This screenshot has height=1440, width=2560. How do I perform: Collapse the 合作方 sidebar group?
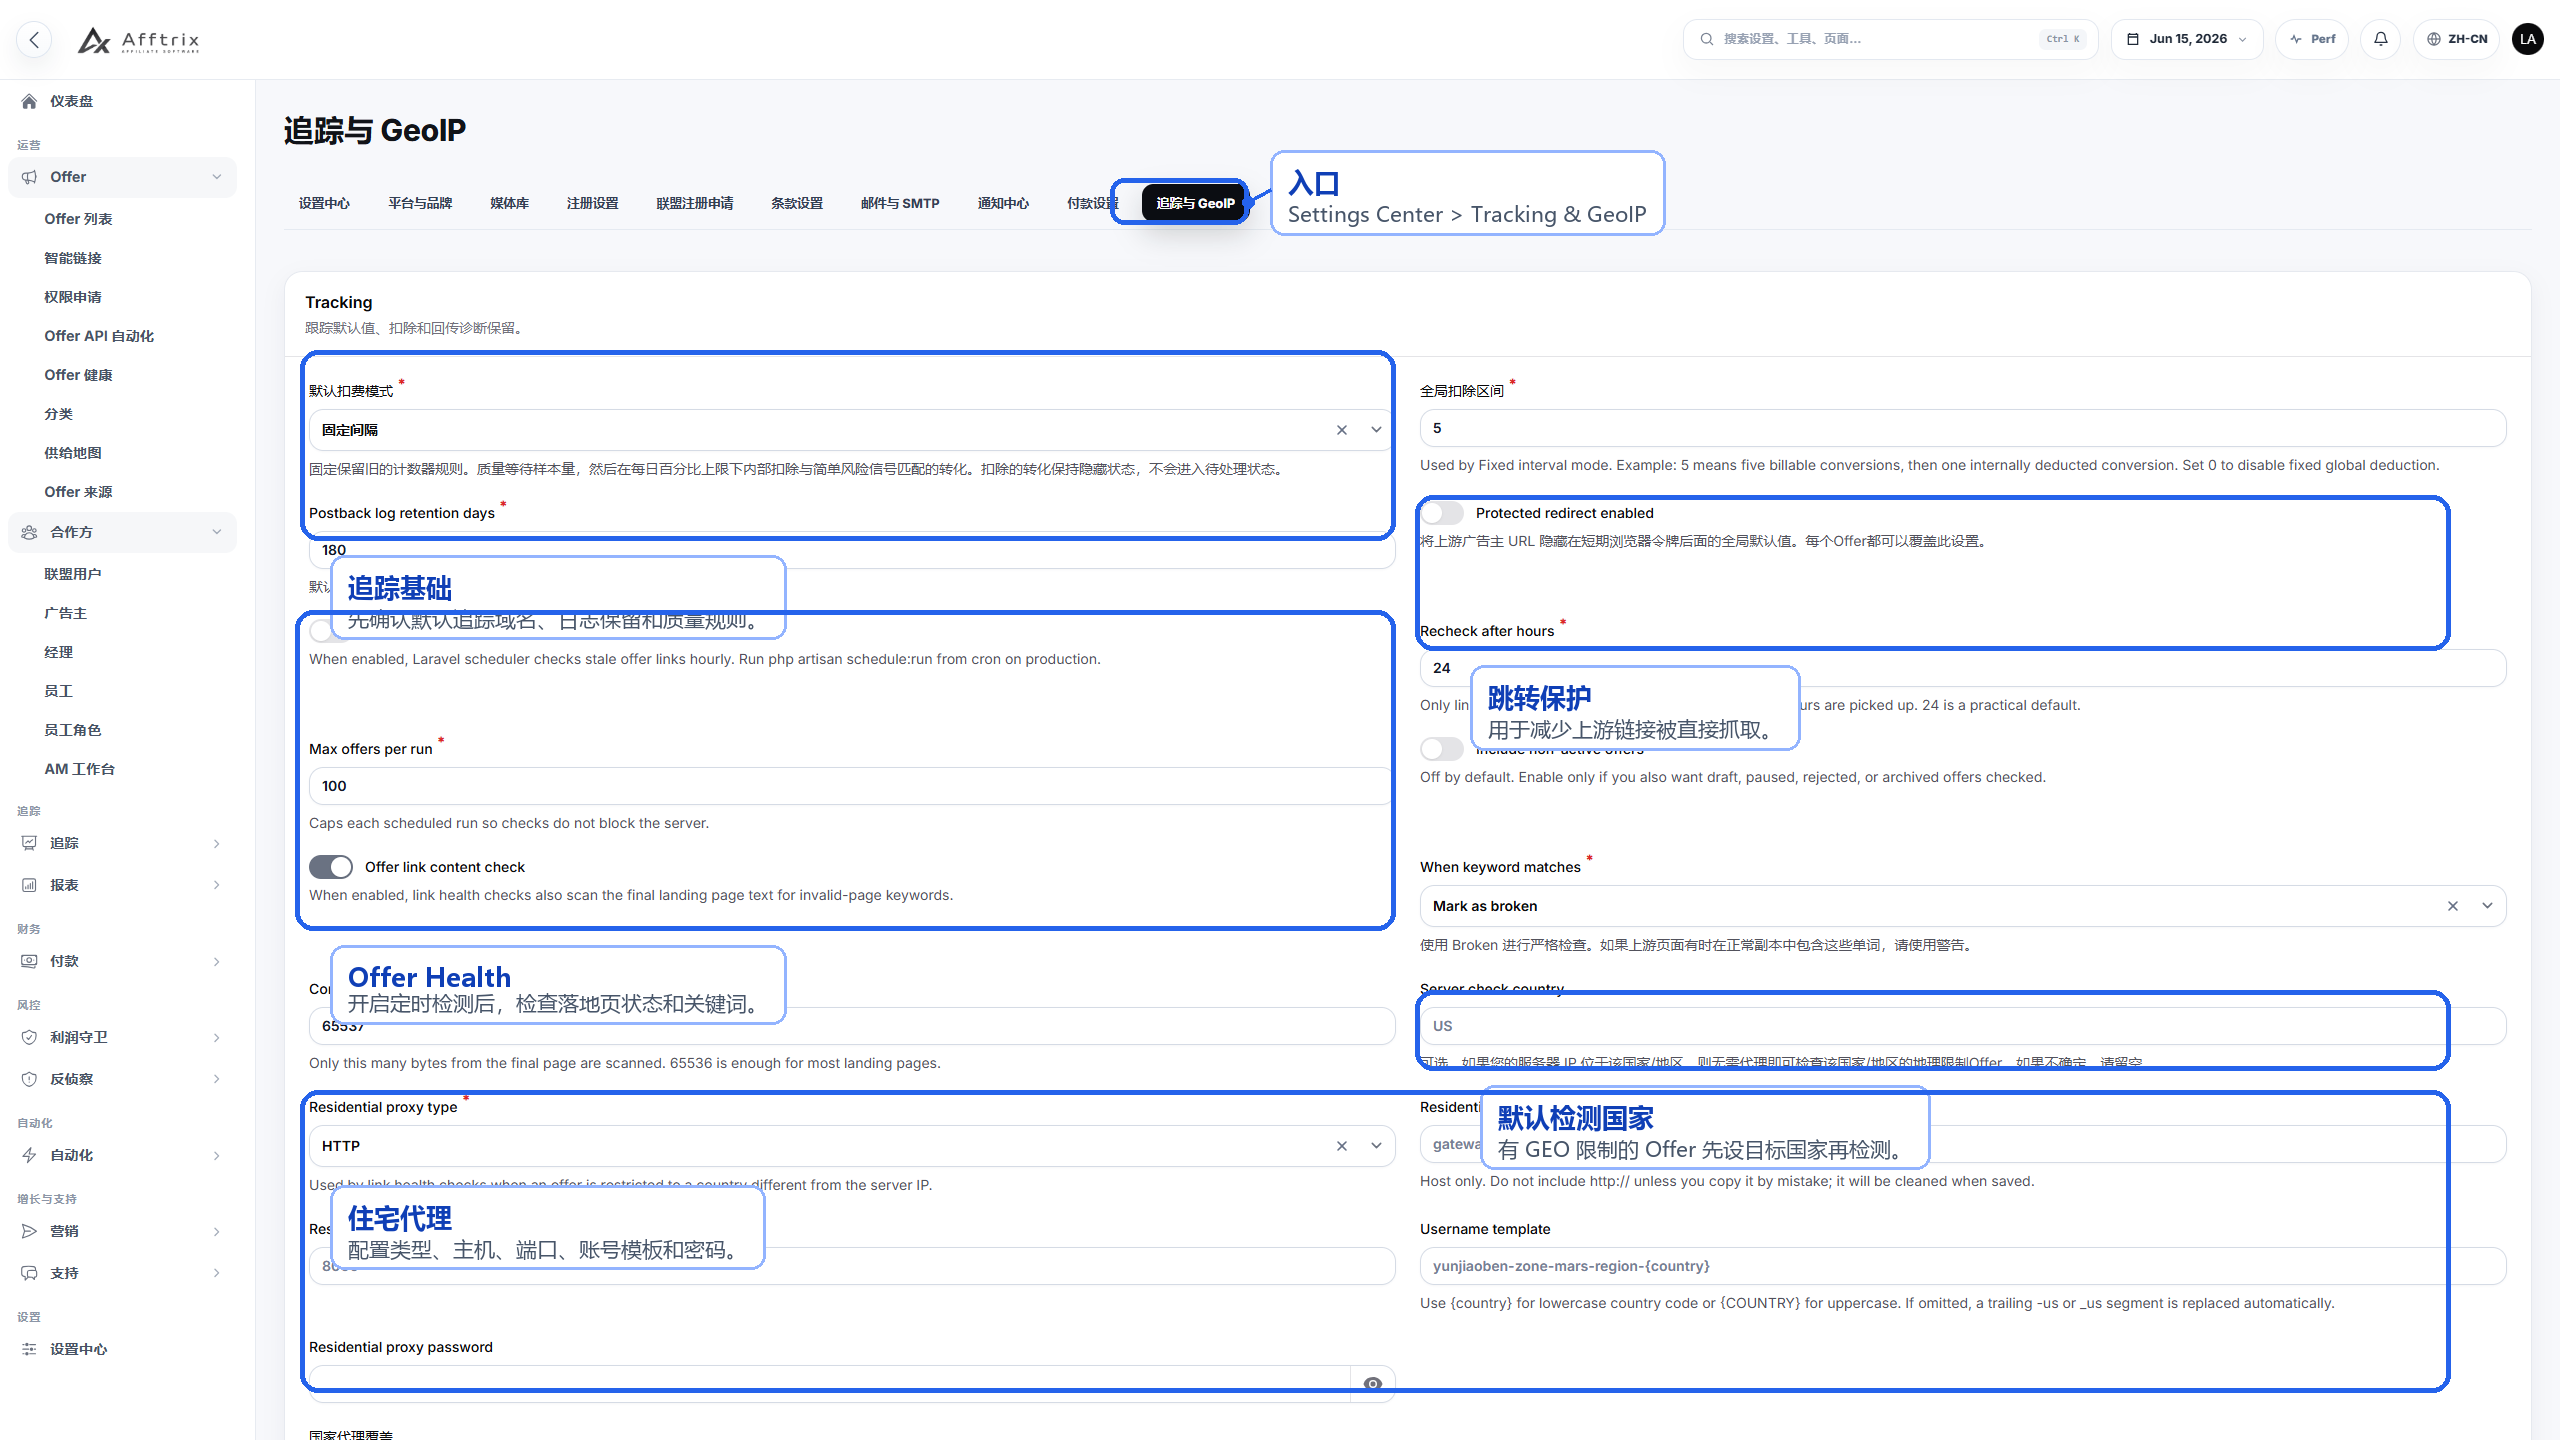123,532
